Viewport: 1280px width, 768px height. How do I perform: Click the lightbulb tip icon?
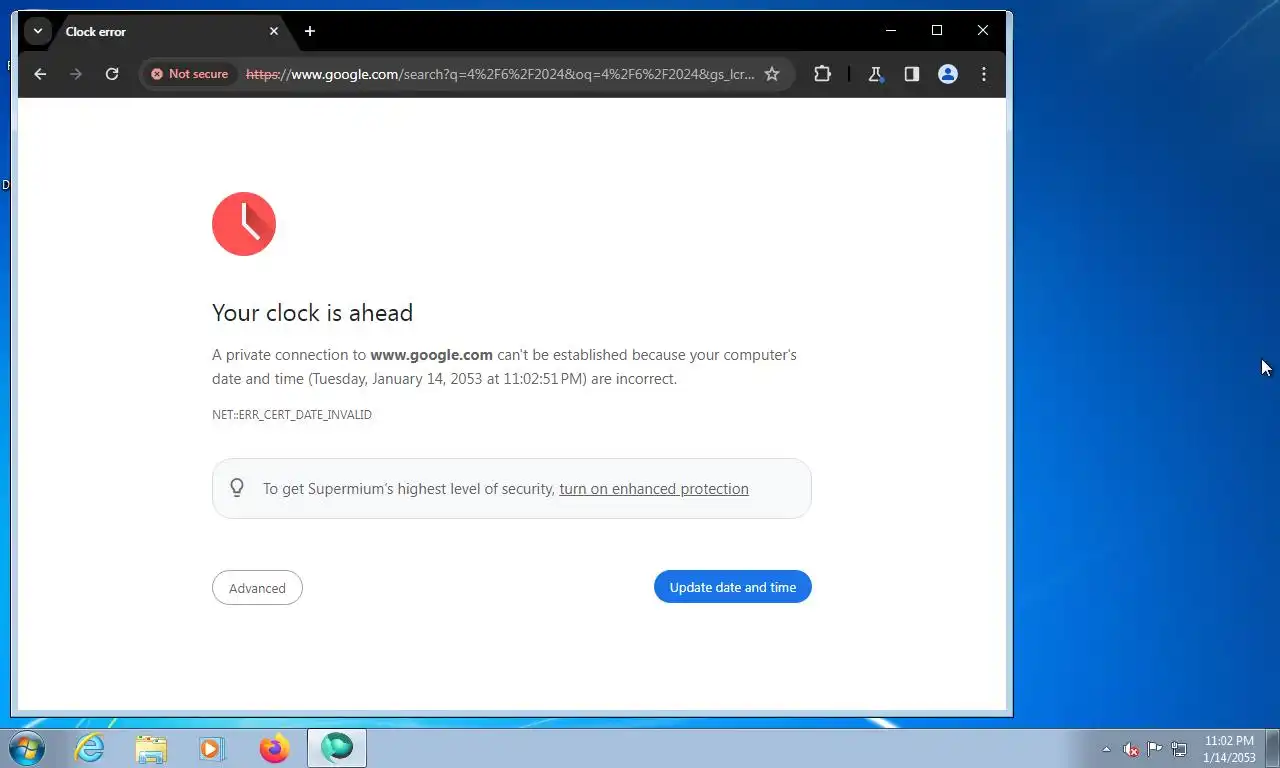[237, 488]
